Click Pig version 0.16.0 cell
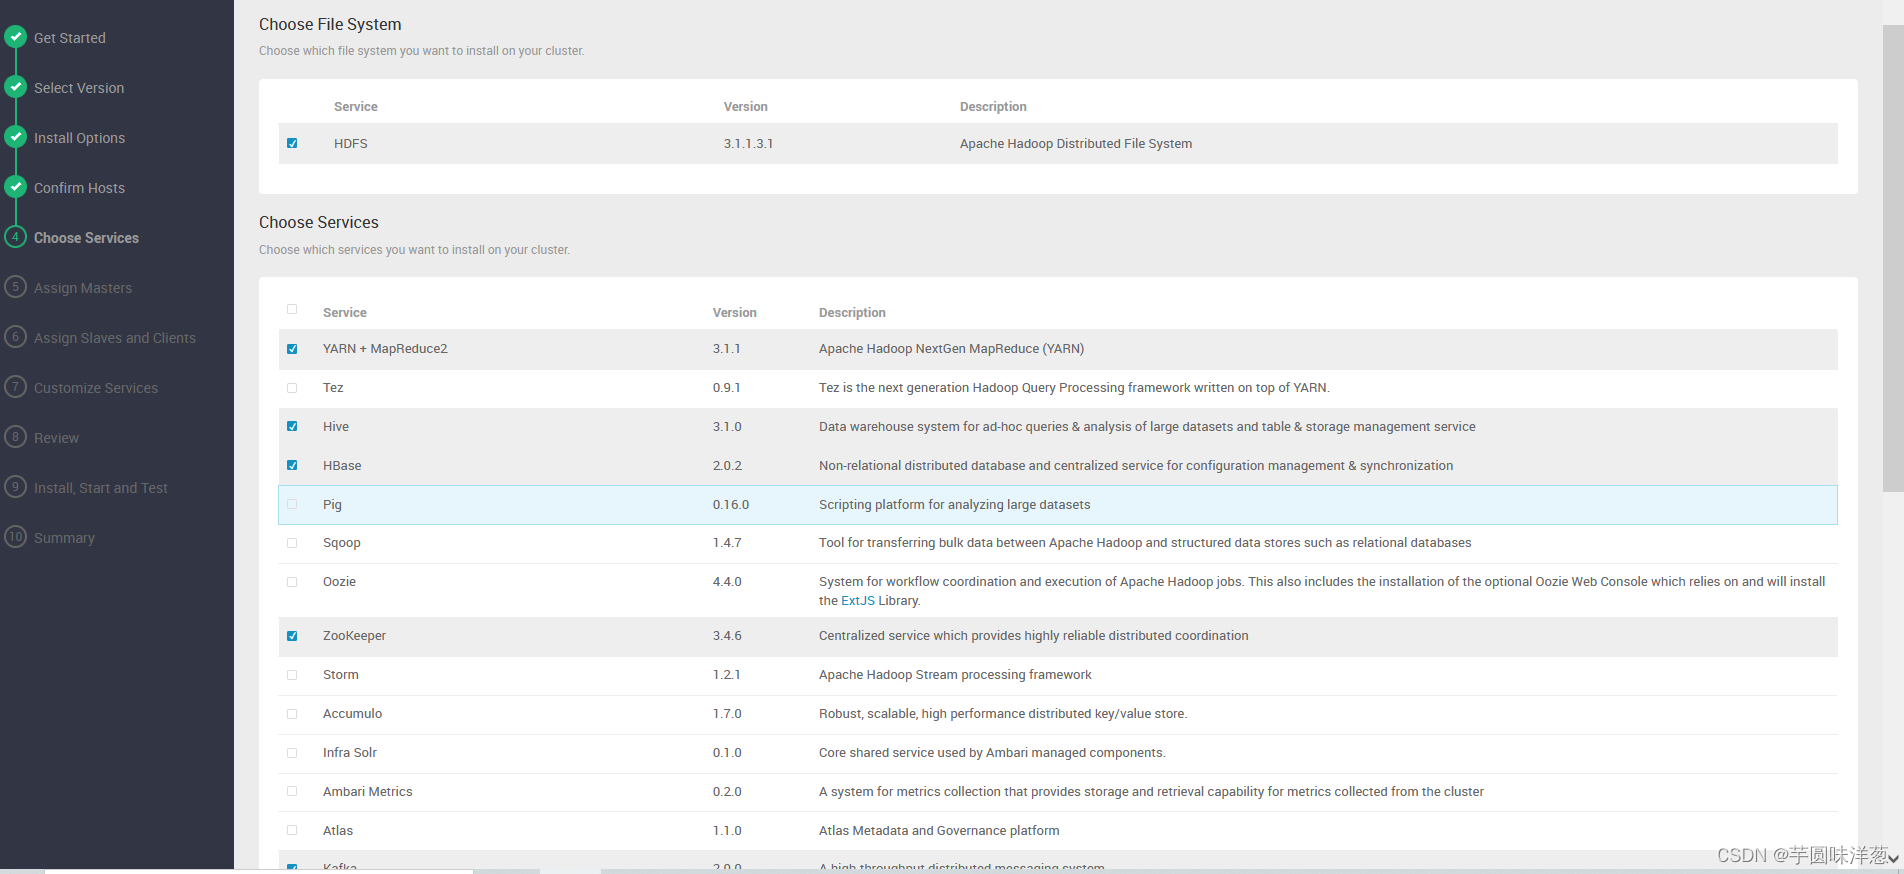Viewport: 1904px width, 874px height. (x=731, y=505)
